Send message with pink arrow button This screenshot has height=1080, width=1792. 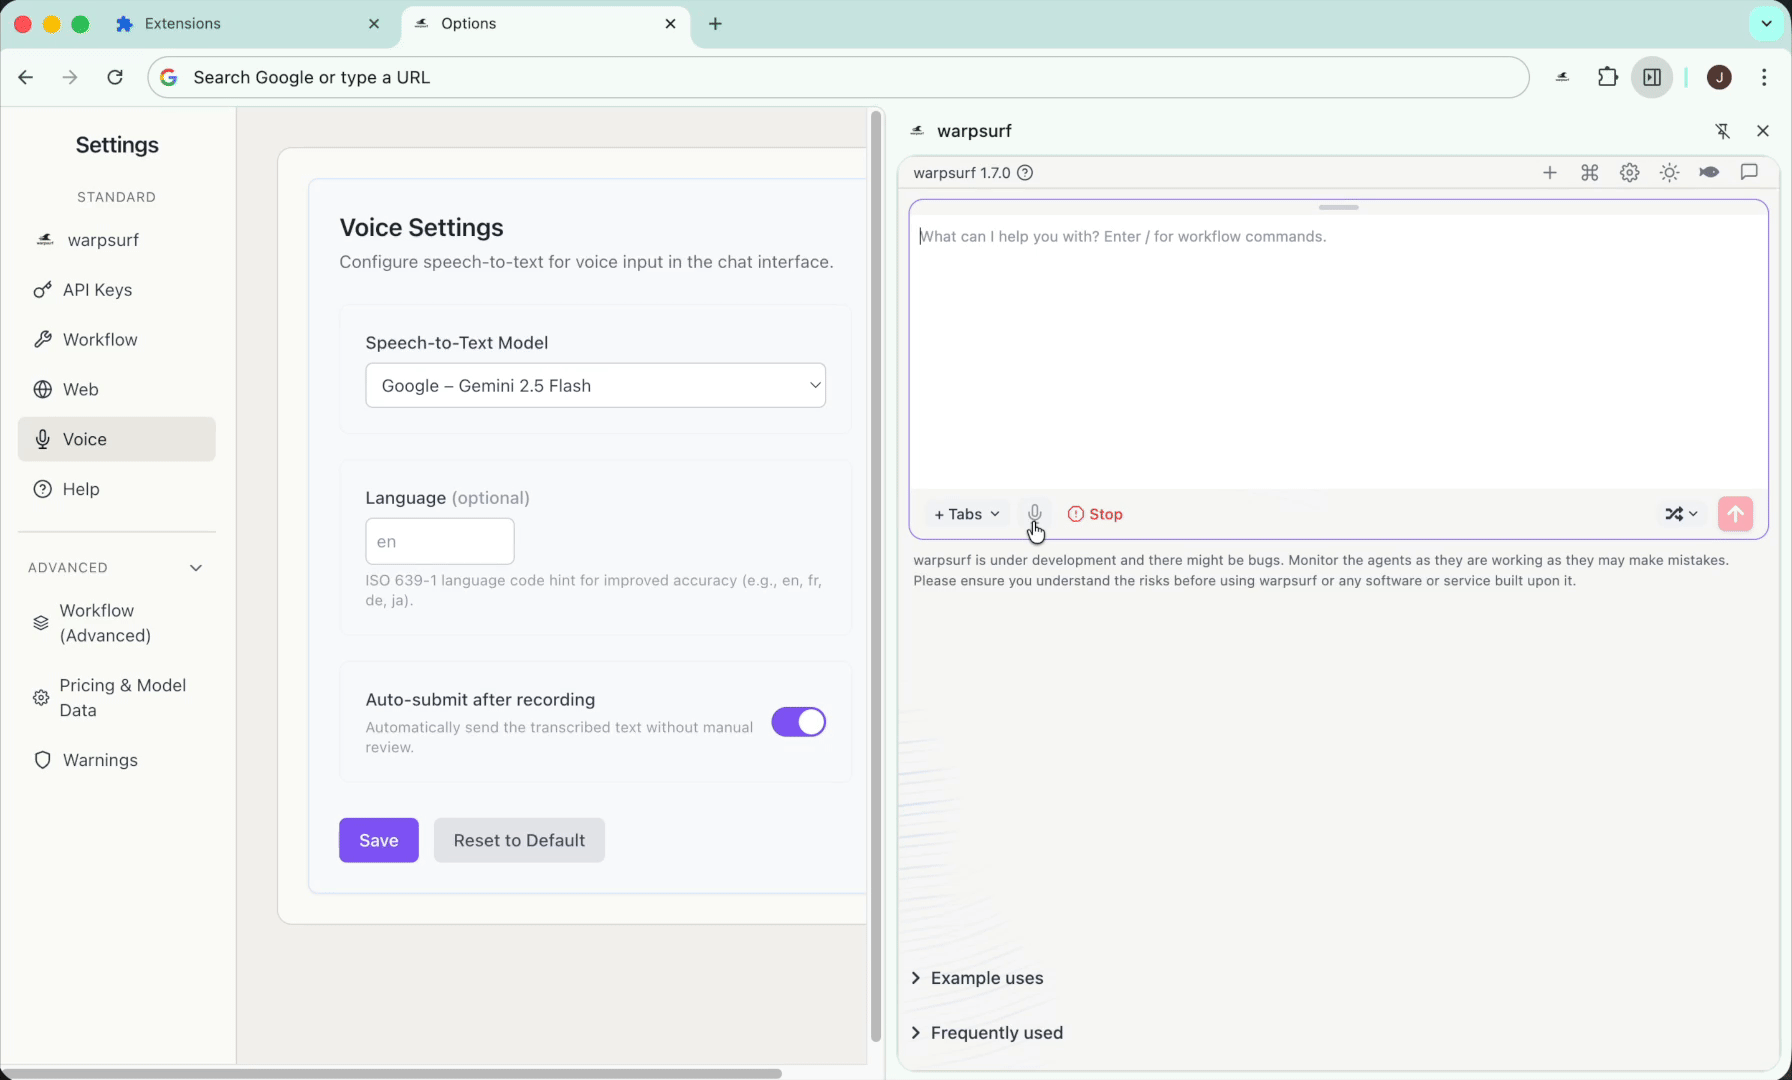pos(1735,514)
